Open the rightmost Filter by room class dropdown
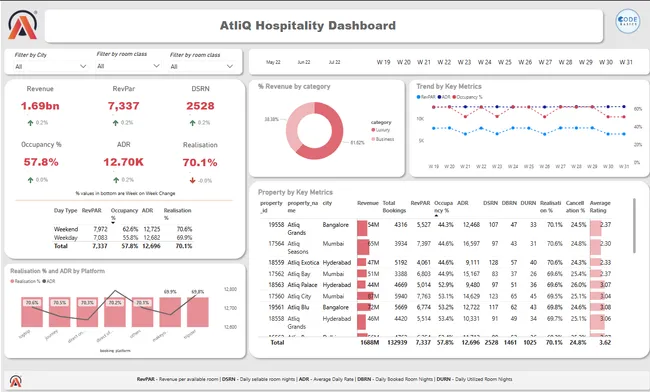 coord(202,66)
